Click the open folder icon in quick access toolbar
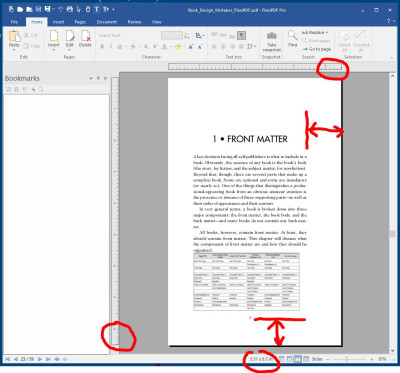400x373 pixels. click(20, 9)
